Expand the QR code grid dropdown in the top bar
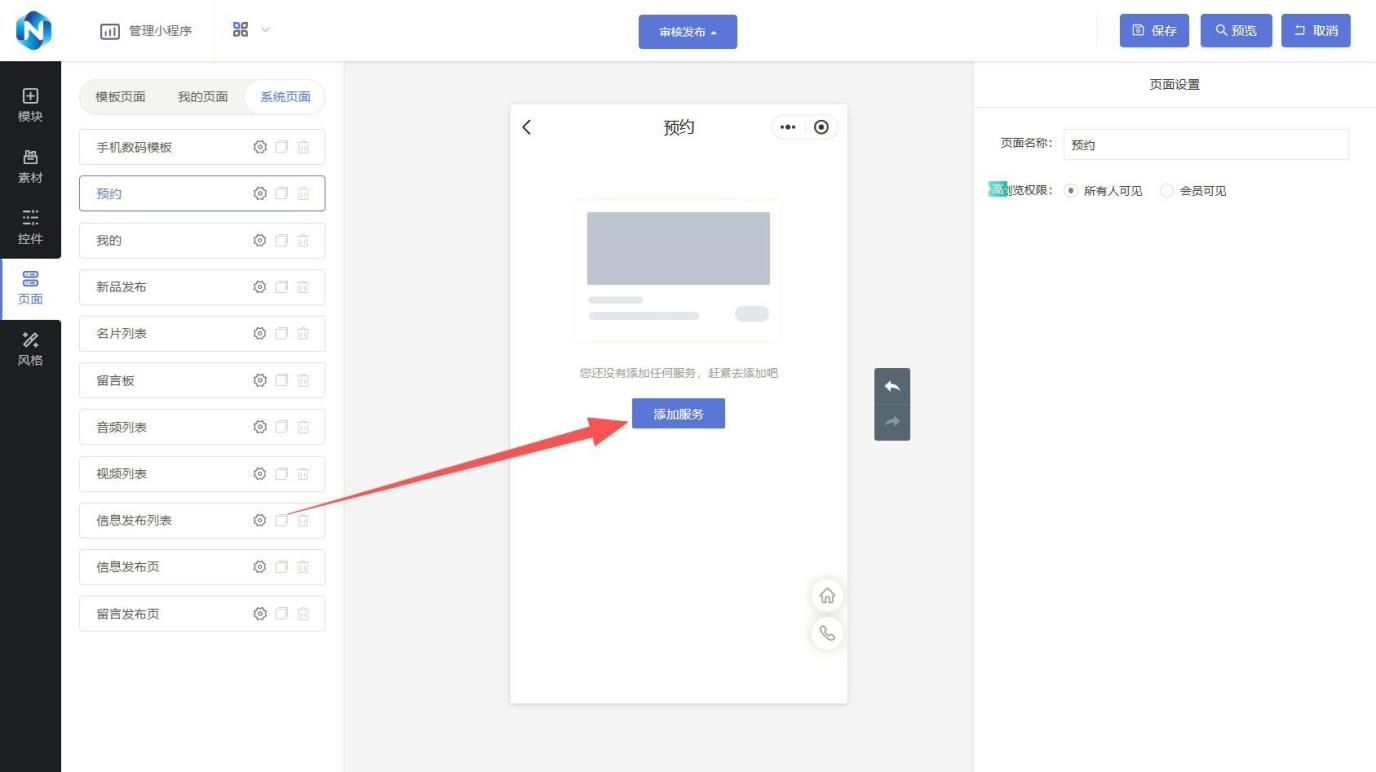The image size is (1376, 772). [x=250, y=30]
